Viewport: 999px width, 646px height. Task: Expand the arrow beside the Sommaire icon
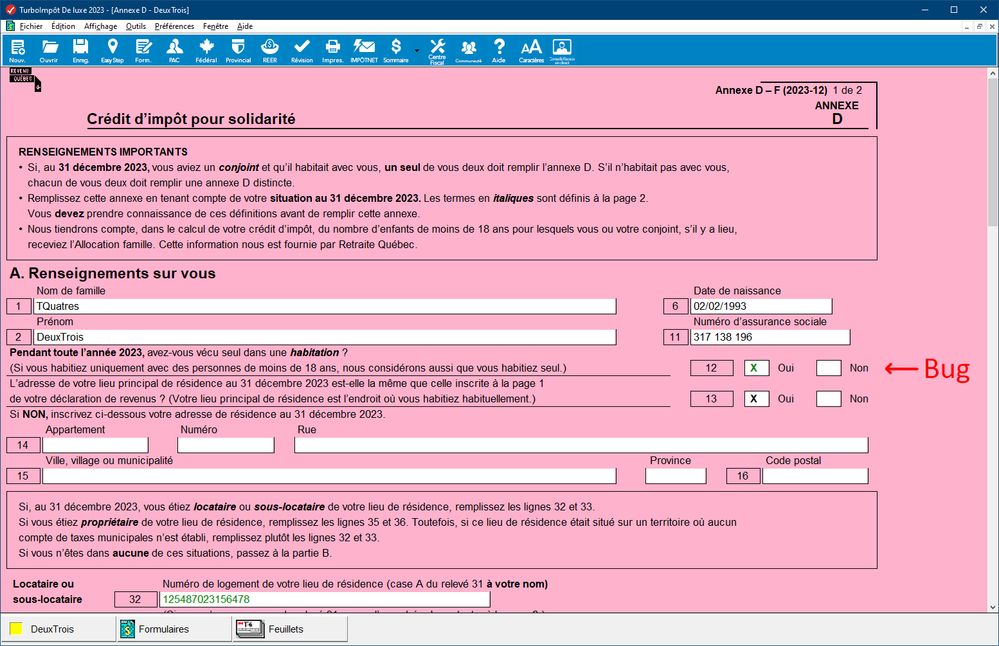coord(417,51)
